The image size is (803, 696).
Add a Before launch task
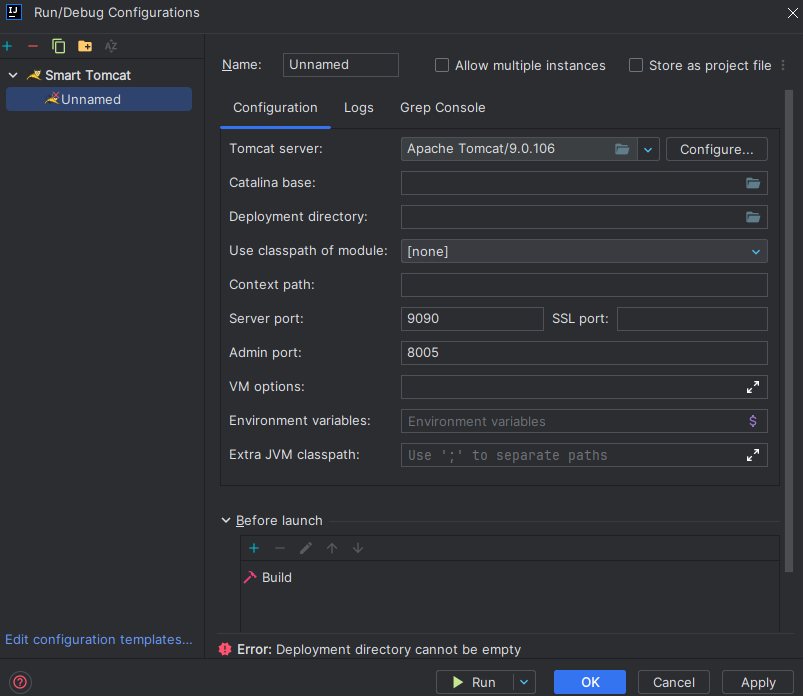pyautogui.click(x=254, y=548)
